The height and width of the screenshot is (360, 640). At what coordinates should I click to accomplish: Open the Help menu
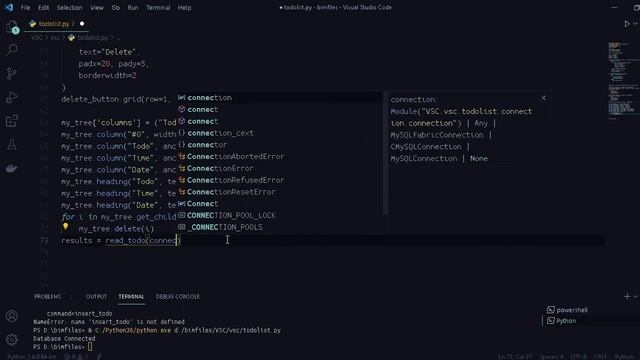(184, 7)
